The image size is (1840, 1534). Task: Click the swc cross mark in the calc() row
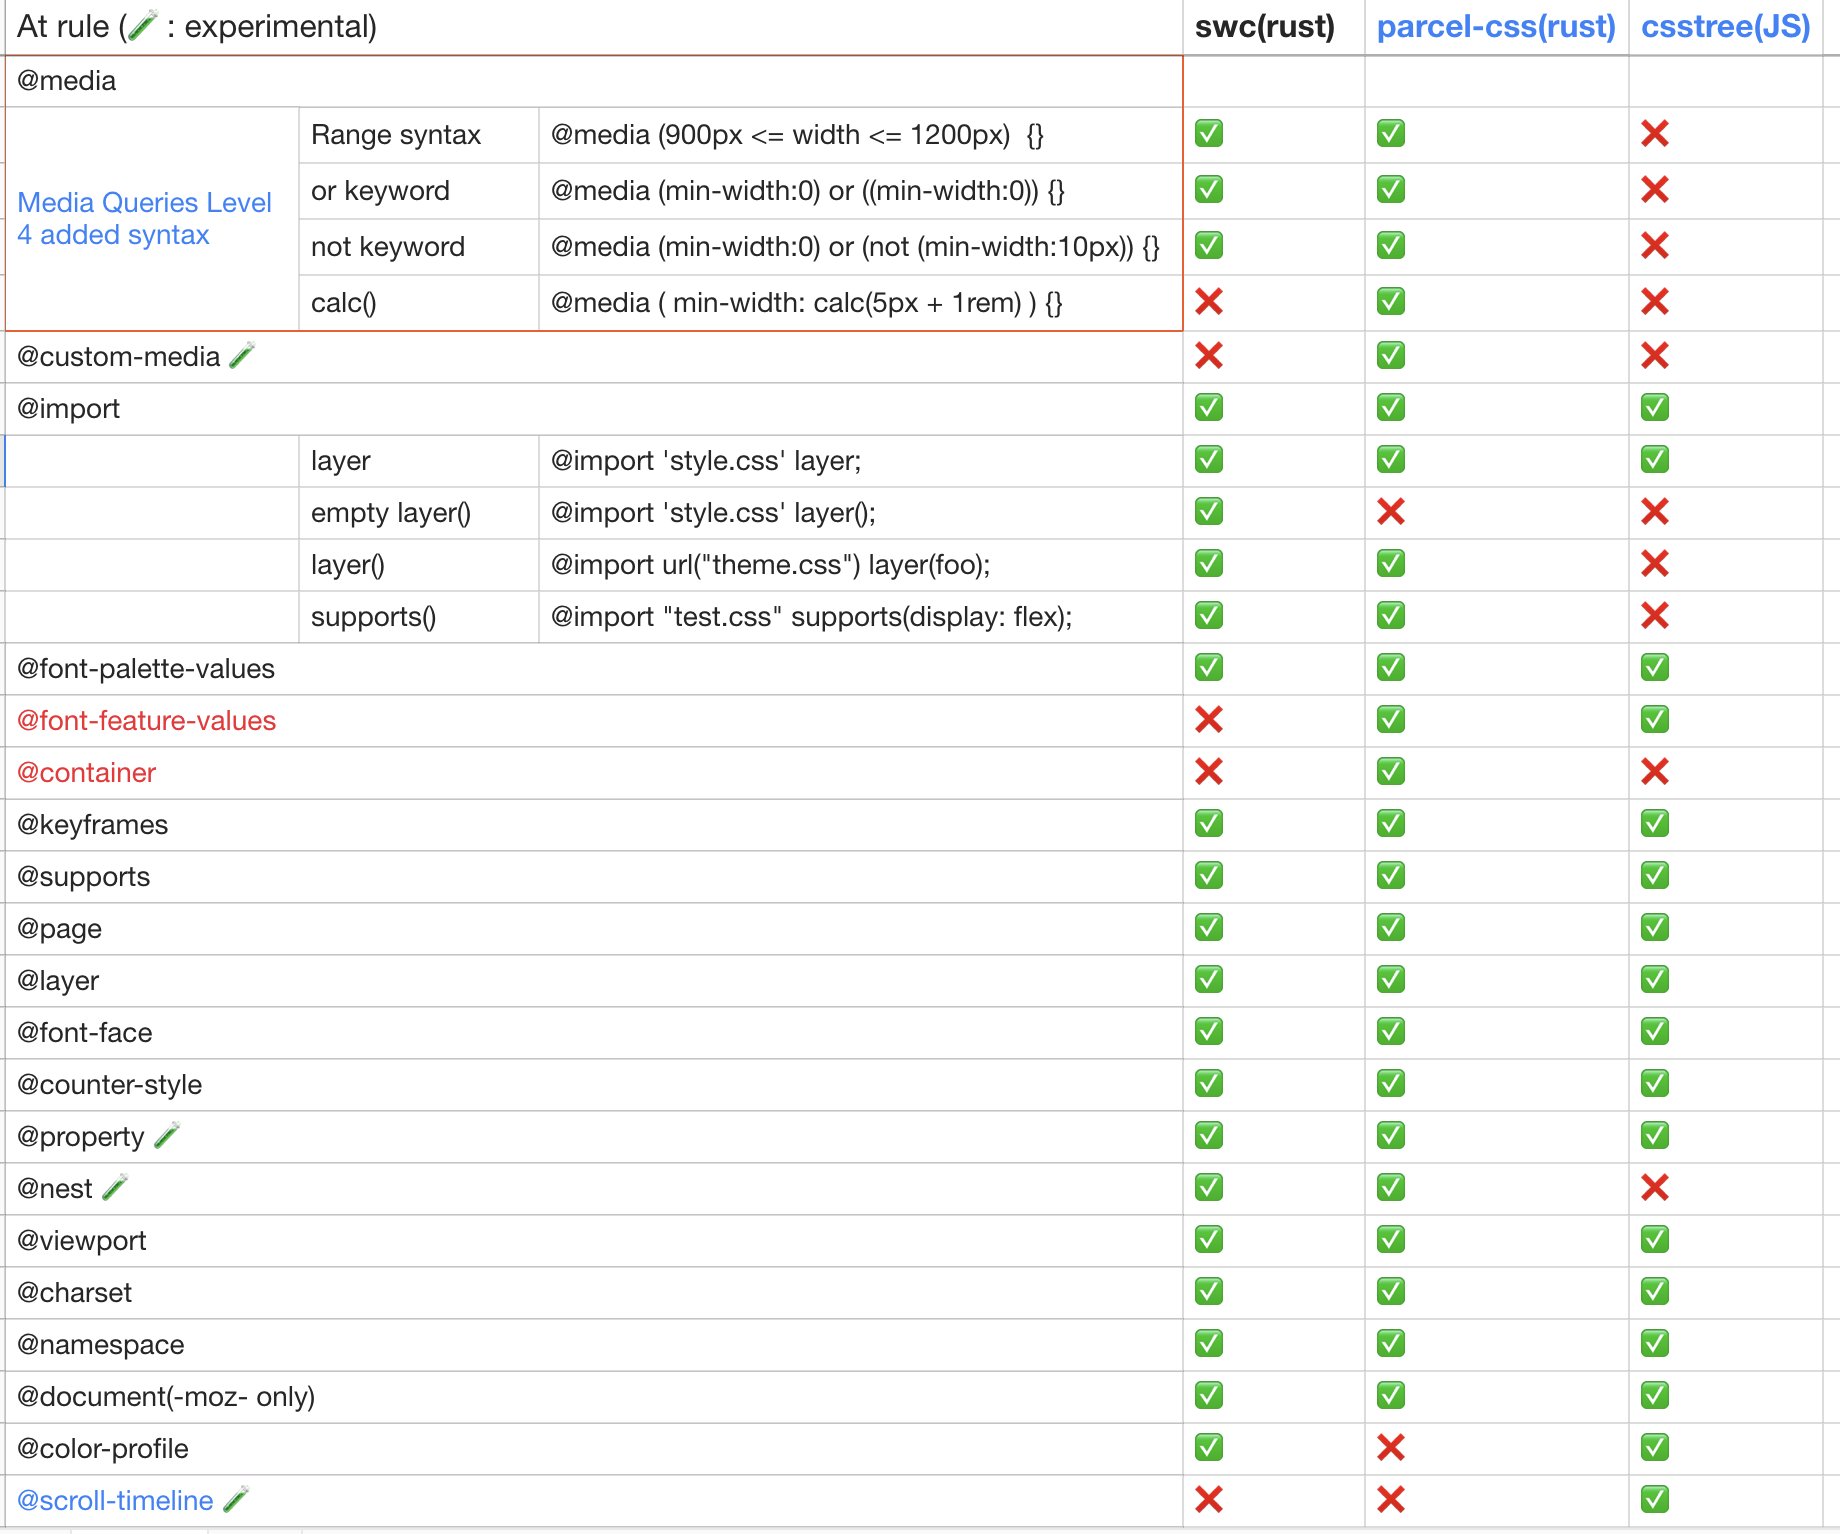coord(1209,301)
